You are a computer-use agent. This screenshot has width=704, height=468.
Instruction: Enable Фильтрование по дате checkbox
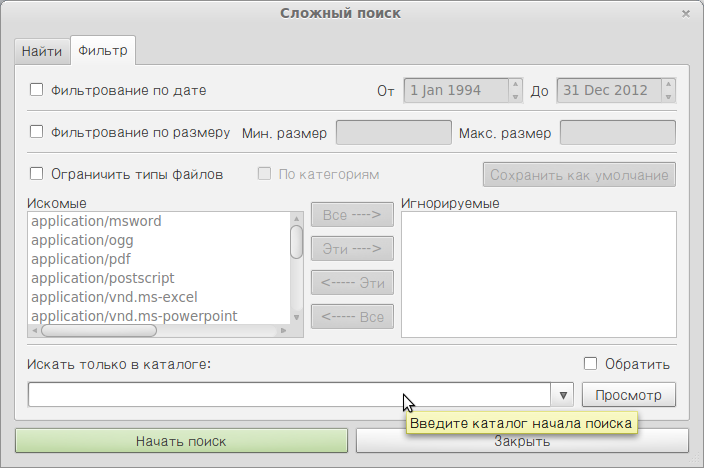click(x=36, y=90)
